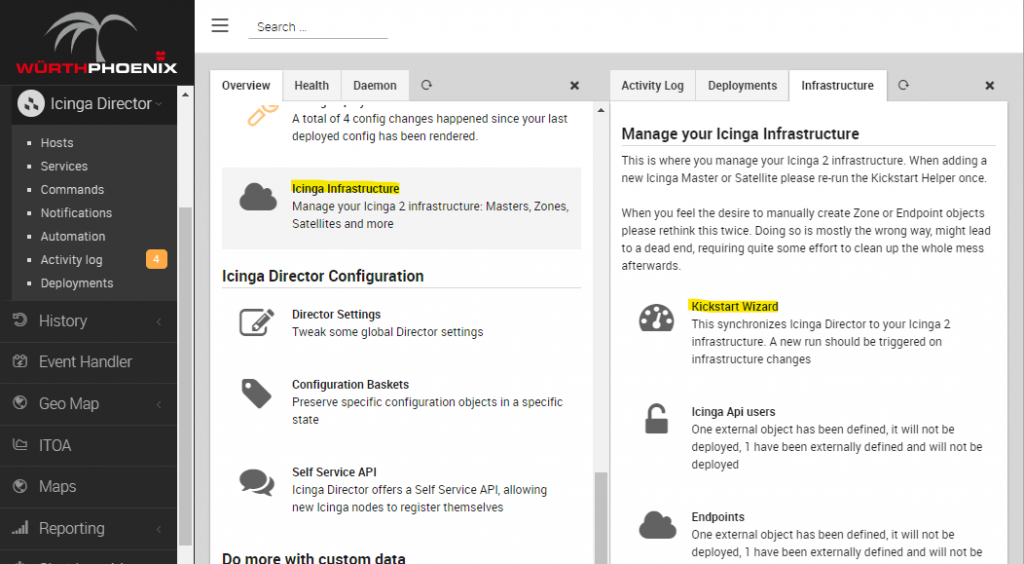Expand the Reporting sidebar section
The image size is (1024, 564).
click(x=88, y=528)
